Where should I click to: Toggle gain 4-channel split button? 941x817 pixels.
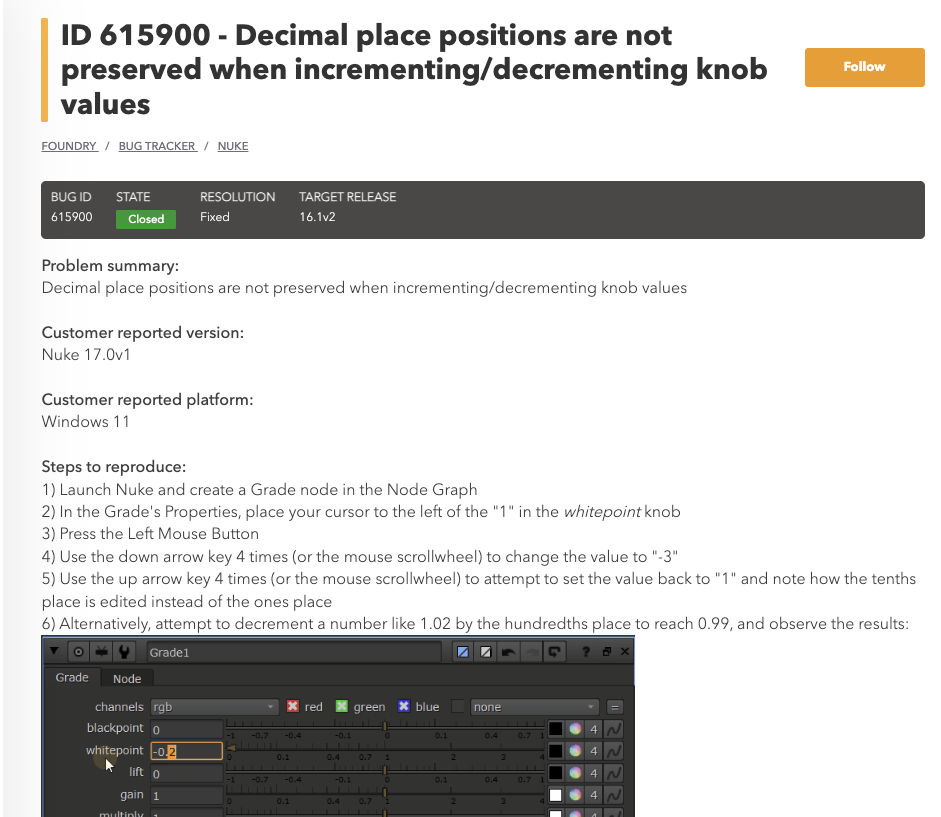[x=594, y=795]
